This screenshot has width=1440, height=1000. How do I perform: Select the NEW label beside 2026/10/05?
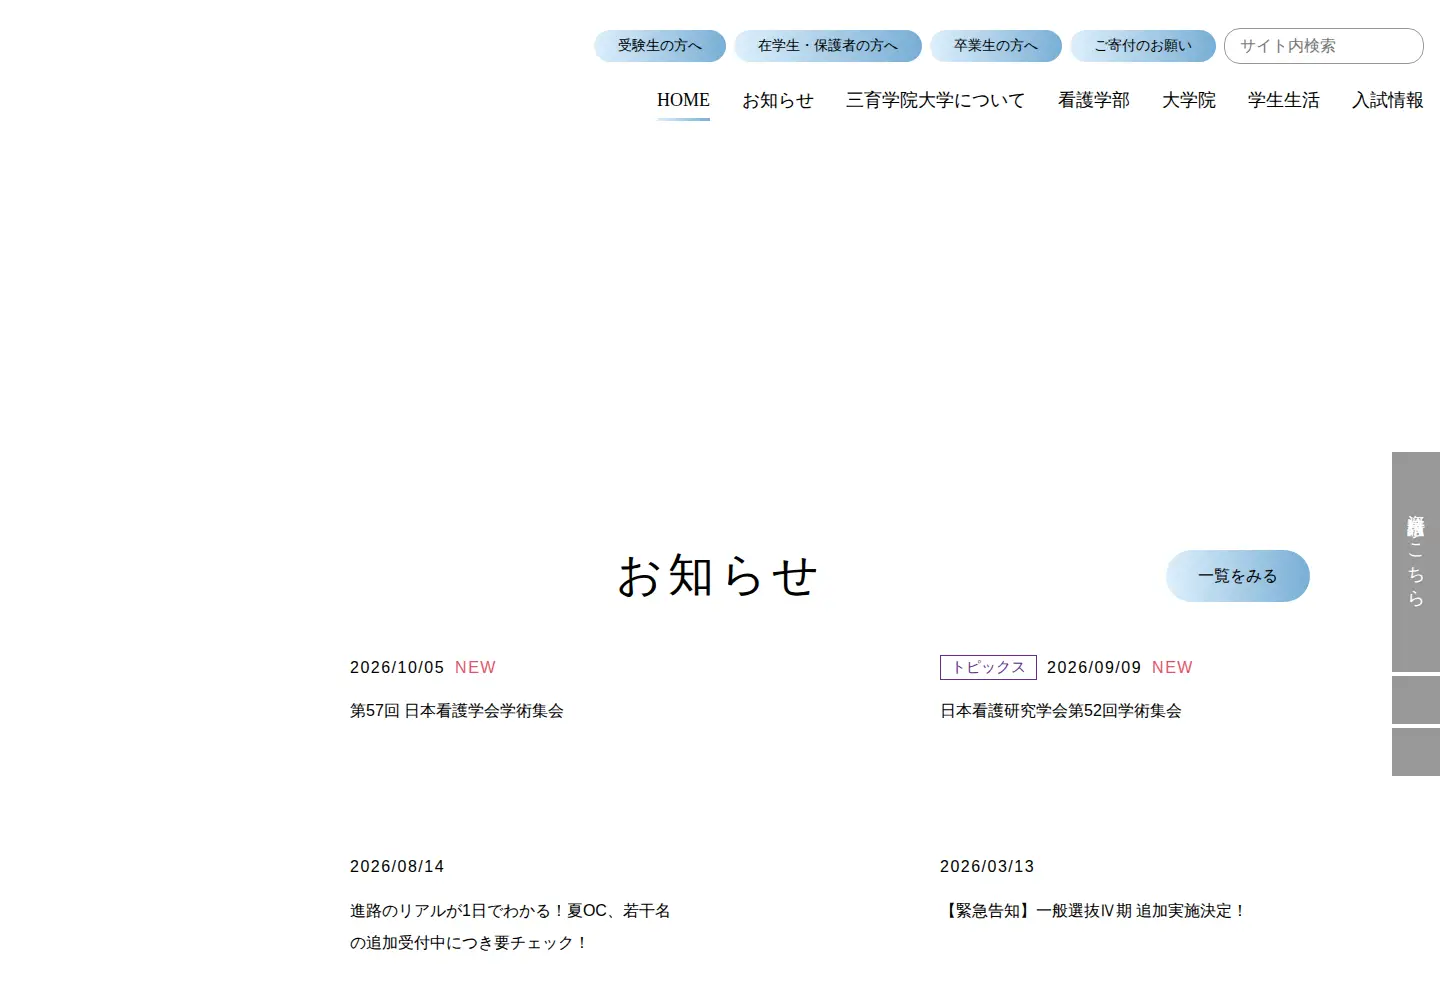pyautogui.click(x=475, y=667)
